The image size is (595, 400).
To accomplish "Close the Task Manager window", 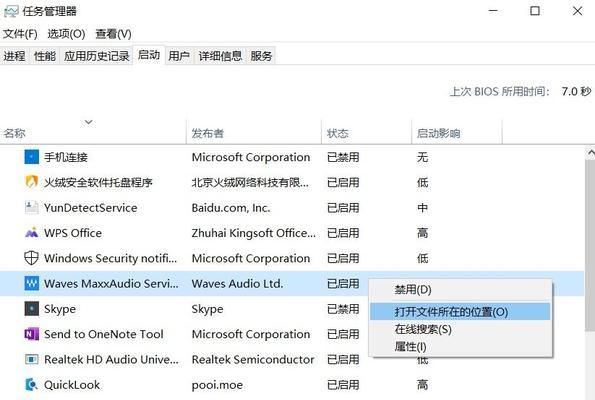I will coord(577,11).
